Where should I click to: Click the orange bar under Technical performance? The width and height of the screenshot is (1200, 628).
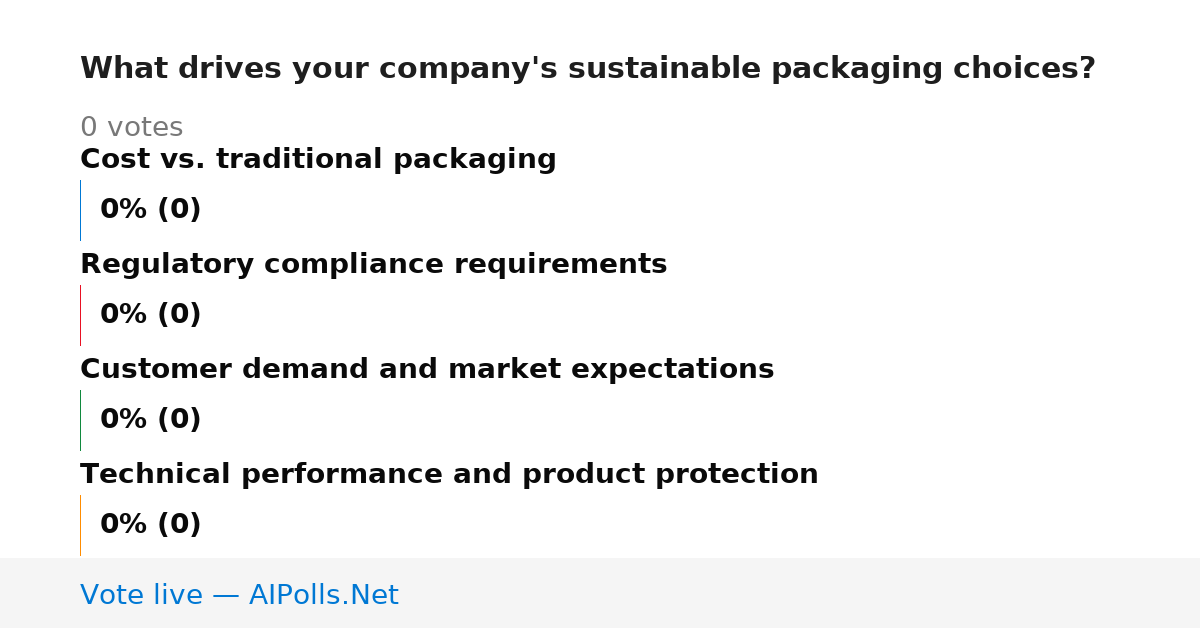pos(80,525)
